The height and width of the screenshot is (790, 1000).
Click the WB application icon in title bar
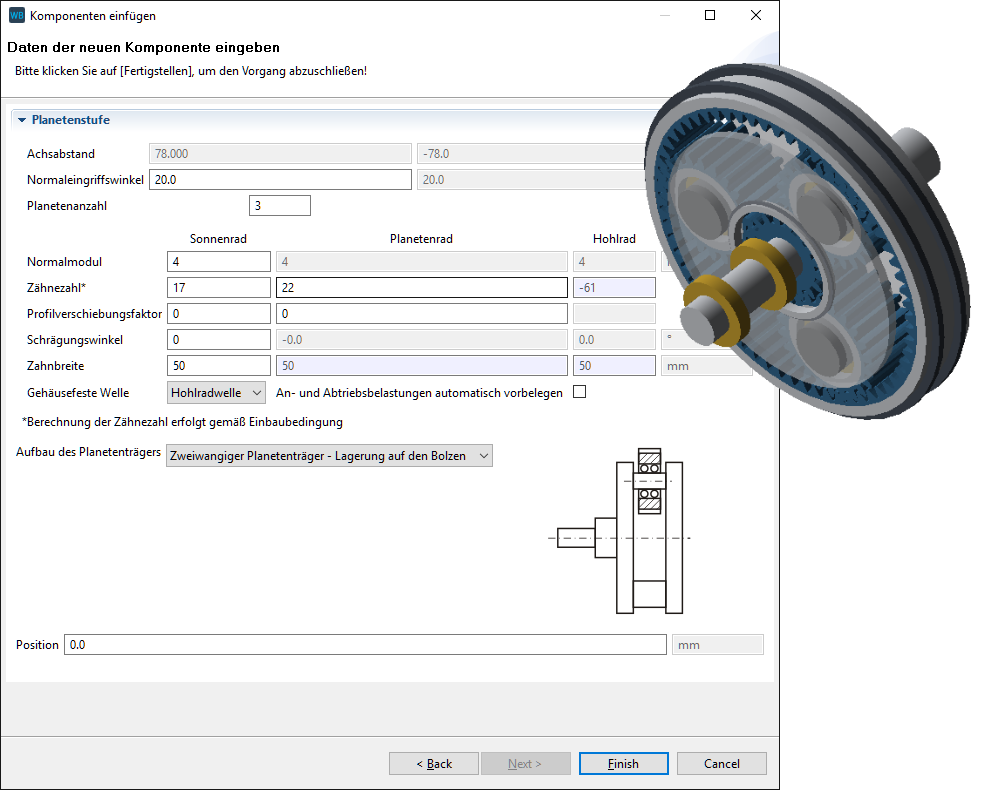[x=17, y=16]
